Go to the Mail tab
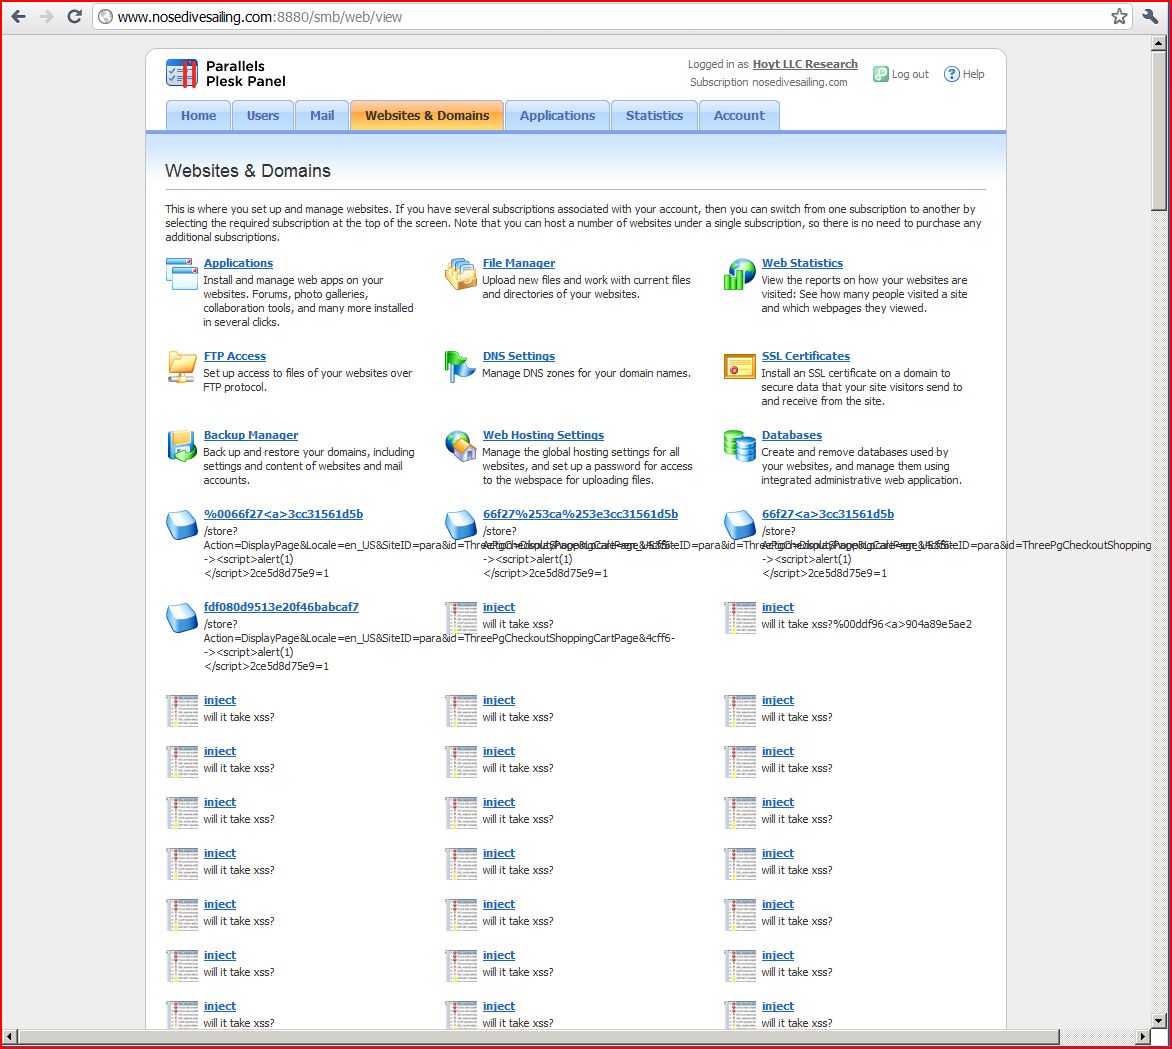This screenshot has width=1172, height=1049. 322,116
